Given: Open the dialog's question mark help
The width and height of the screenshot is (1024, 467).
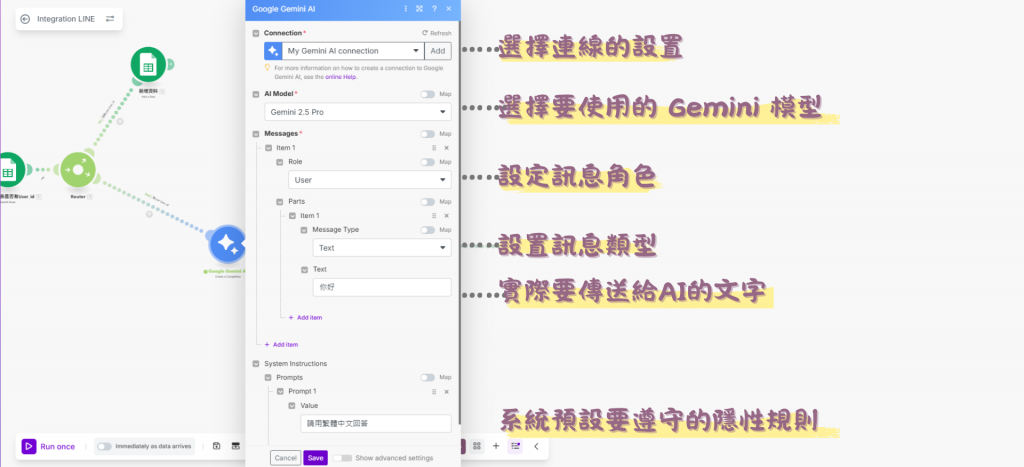Looking at the screenshot, I should [434, 8].
